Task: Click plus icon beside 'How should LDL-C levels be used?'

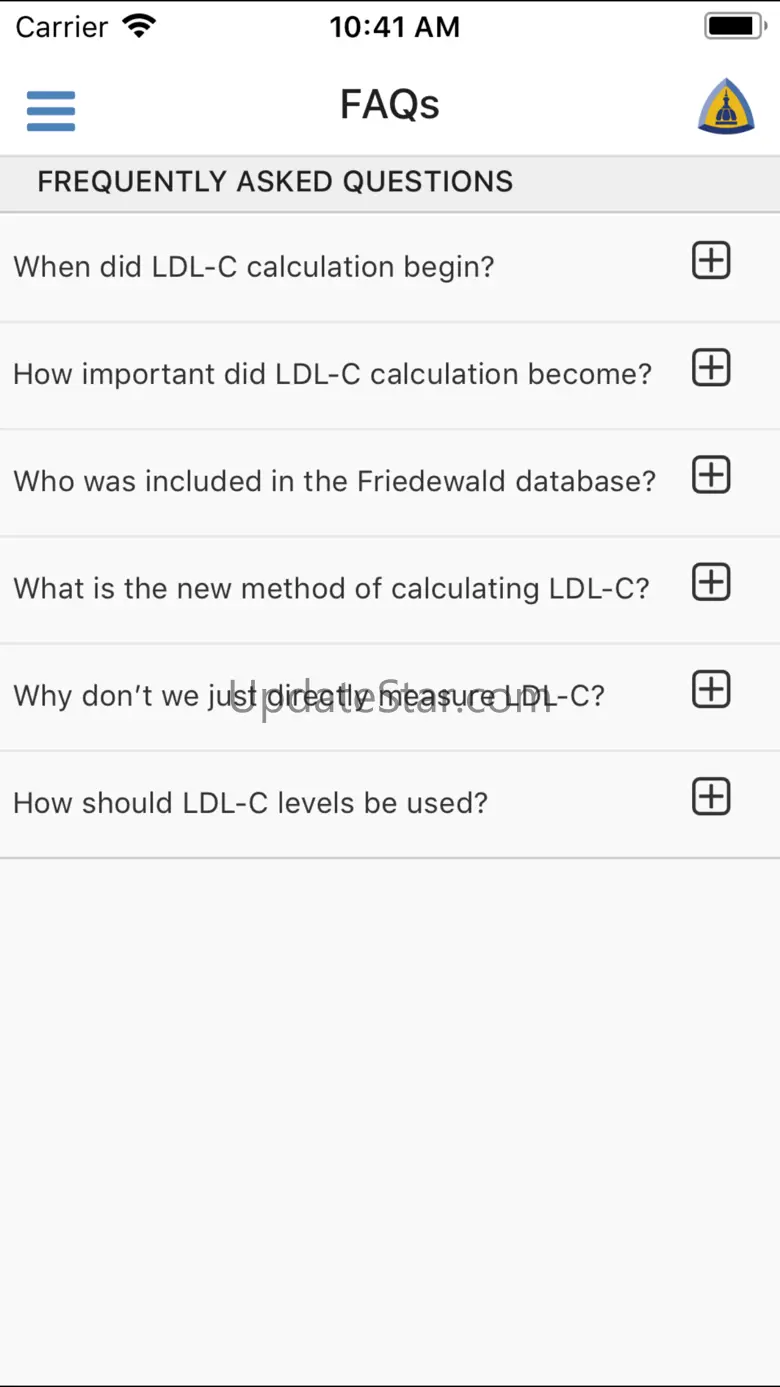Action: [711, 797]
